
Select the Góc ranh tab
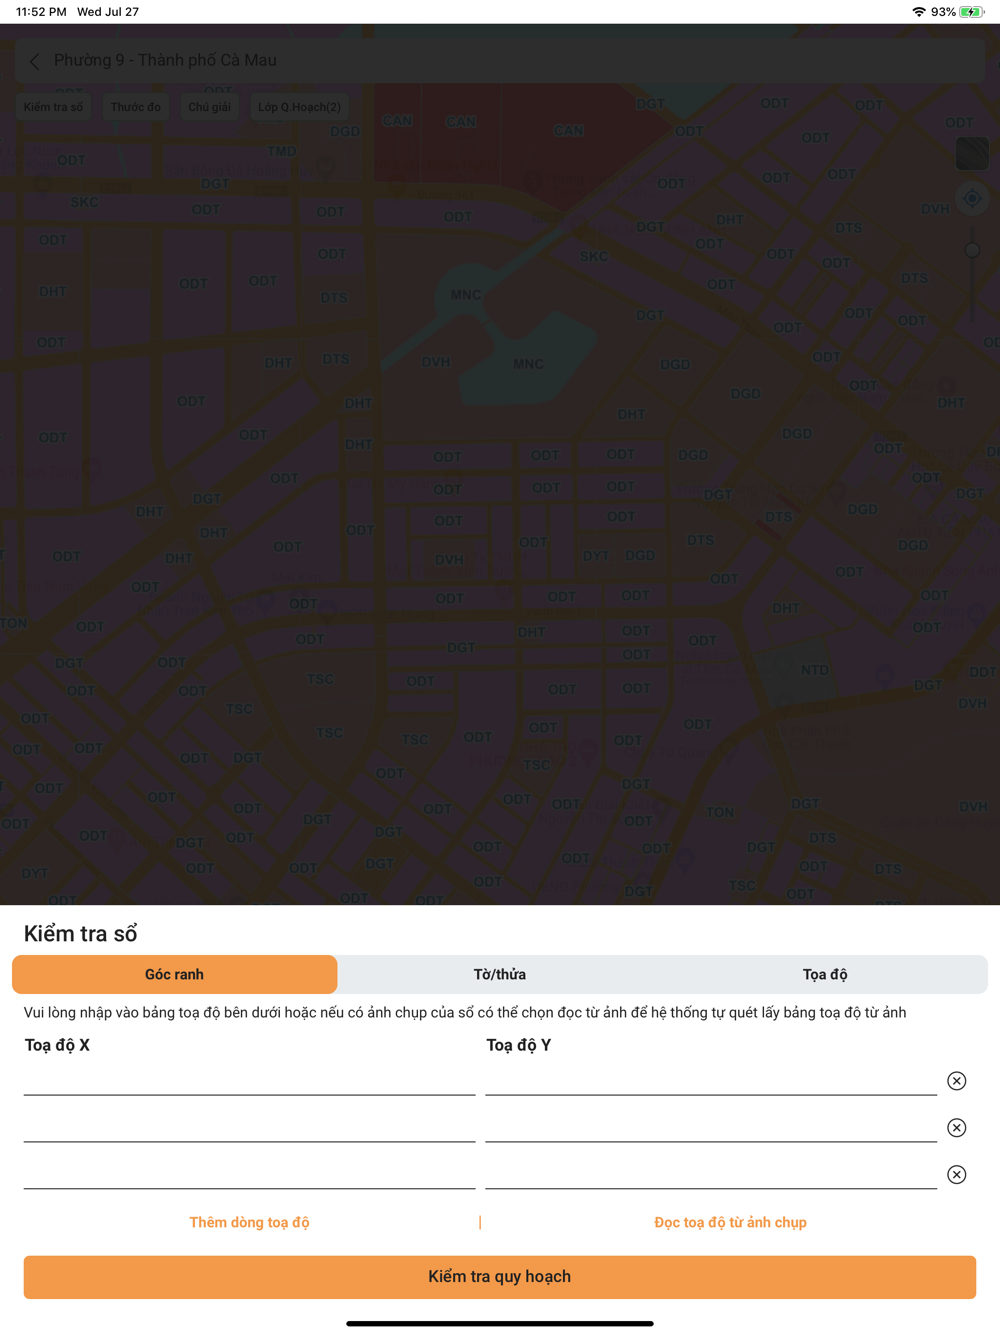pyautogui.click(x=174, y=974)
